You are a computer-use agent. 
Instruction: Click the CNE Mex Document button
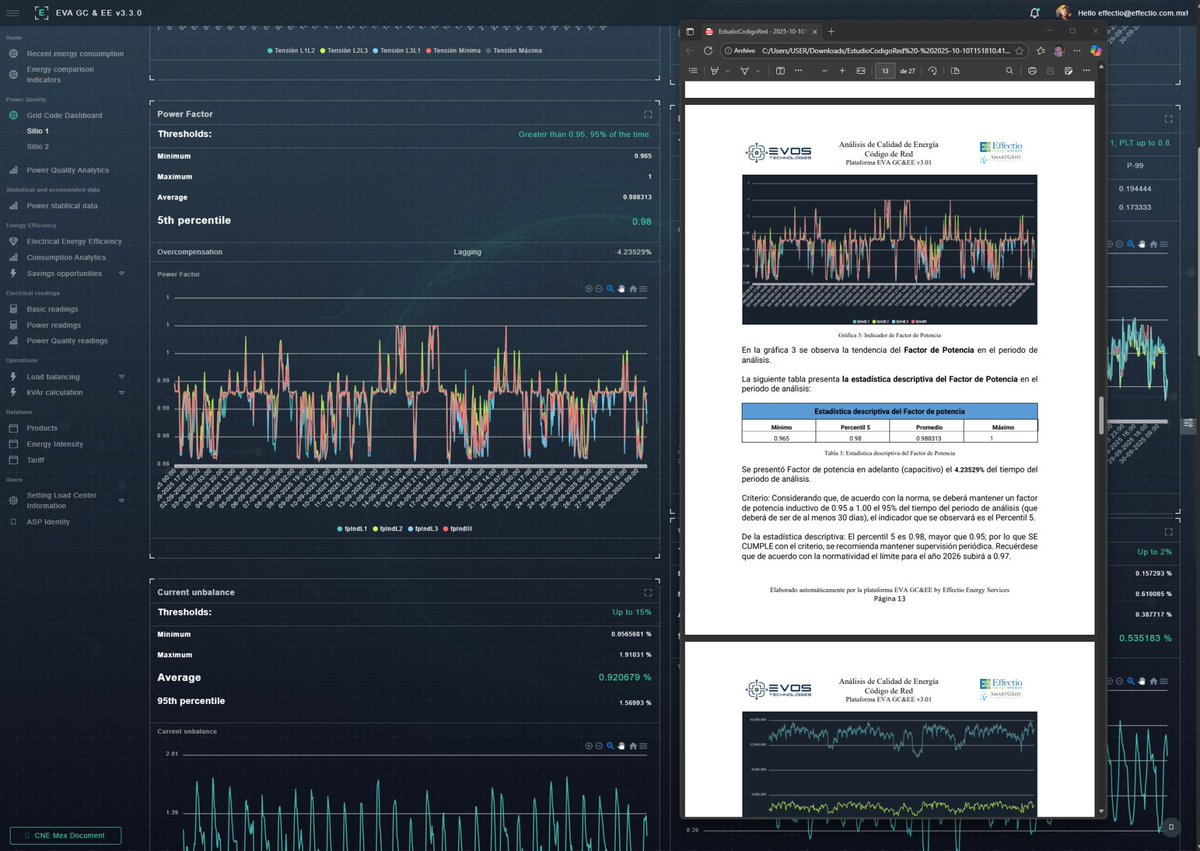coord(65,835)
